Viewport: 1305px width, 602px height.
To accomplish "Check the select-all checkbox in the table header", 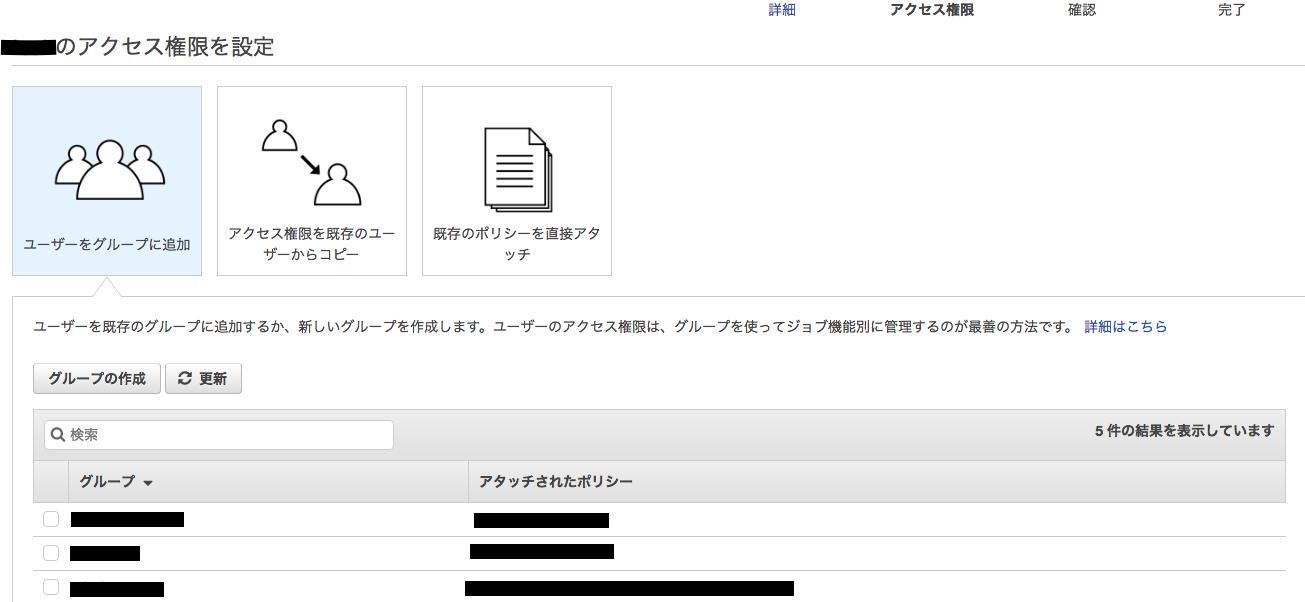I will pos(51,481).
